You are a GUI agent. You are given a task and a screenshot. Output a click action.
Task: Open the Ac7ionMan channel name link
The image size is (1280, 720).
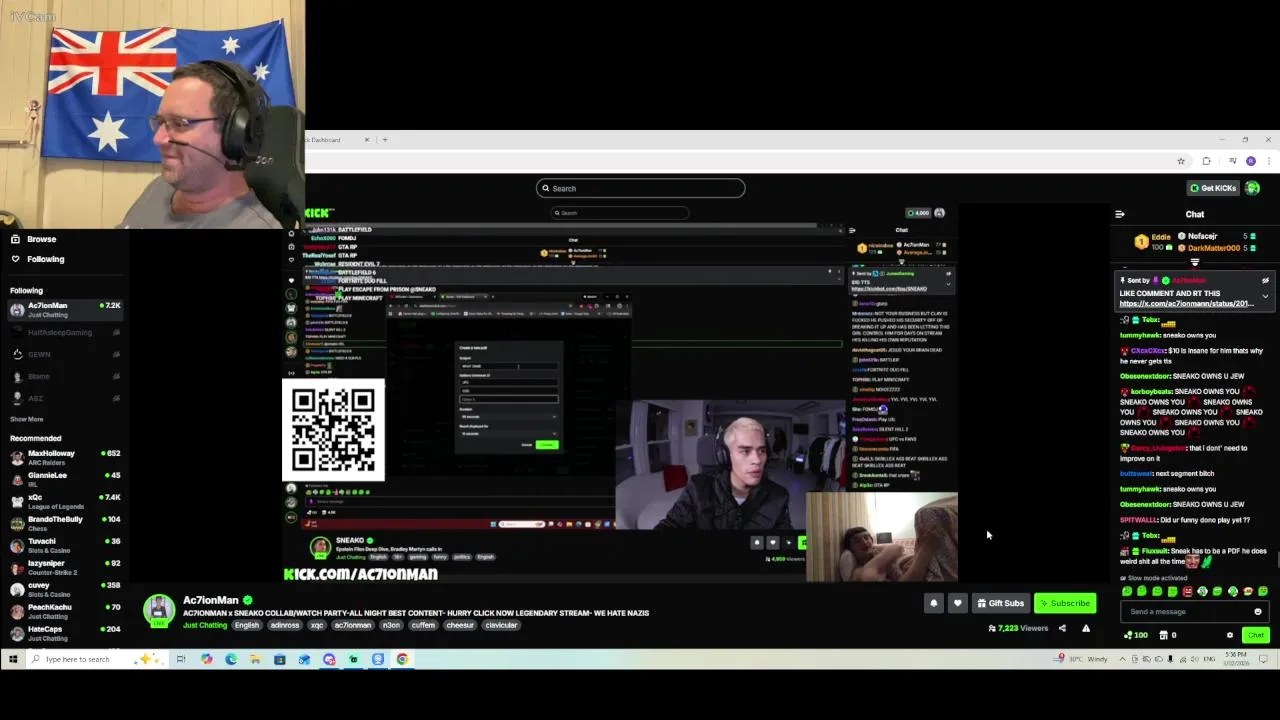pyautogui.click(x=211, y=600)
